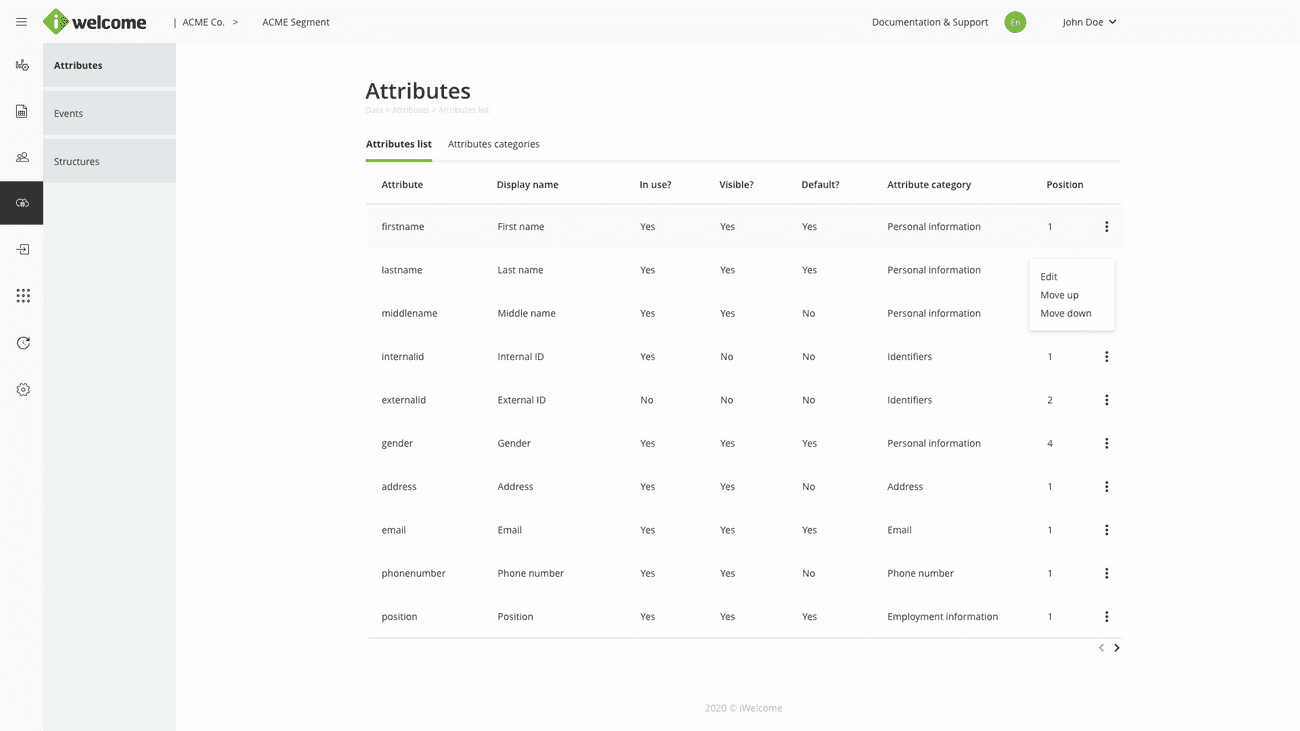This screenshot has width=1300, height=731.
Task: Open the settings gear in sidebar
Action: pos(22,390)
